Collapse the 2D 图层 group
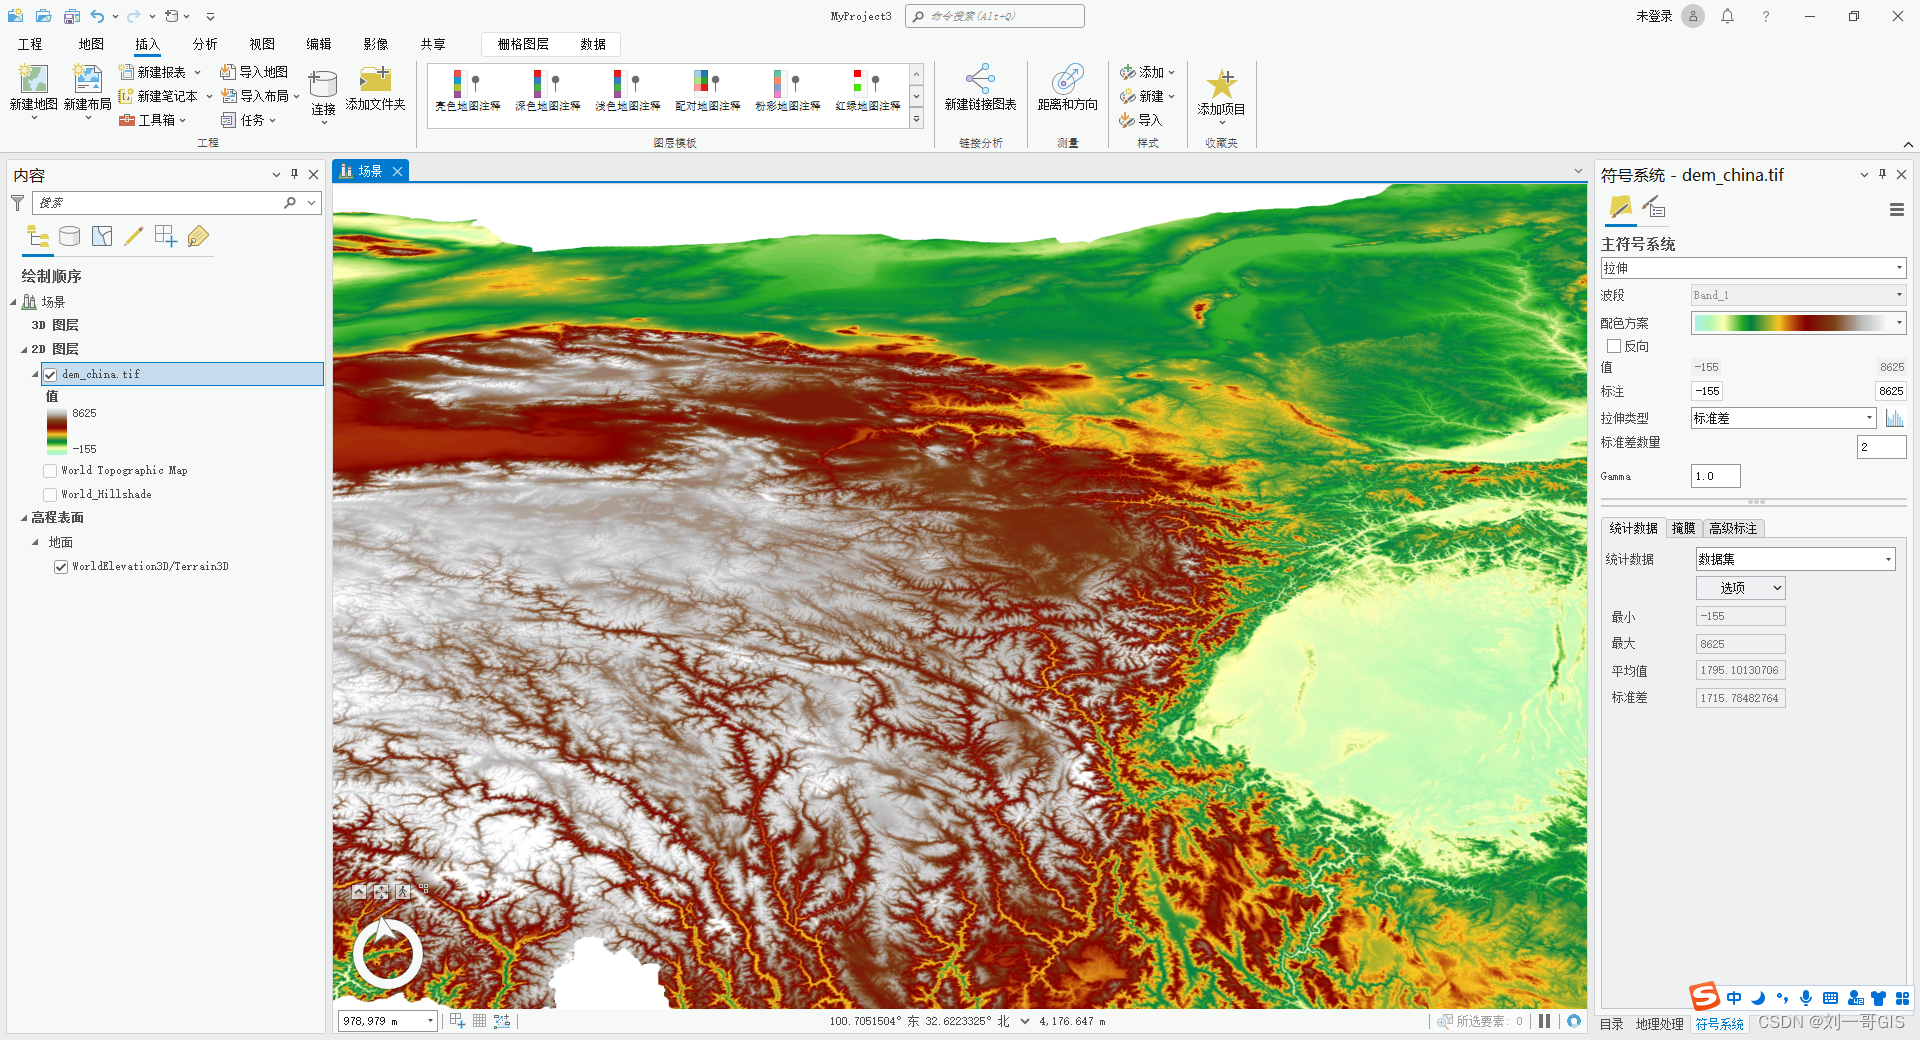The height and width of the screenshot is (1040, 1920). pos(24,349)
